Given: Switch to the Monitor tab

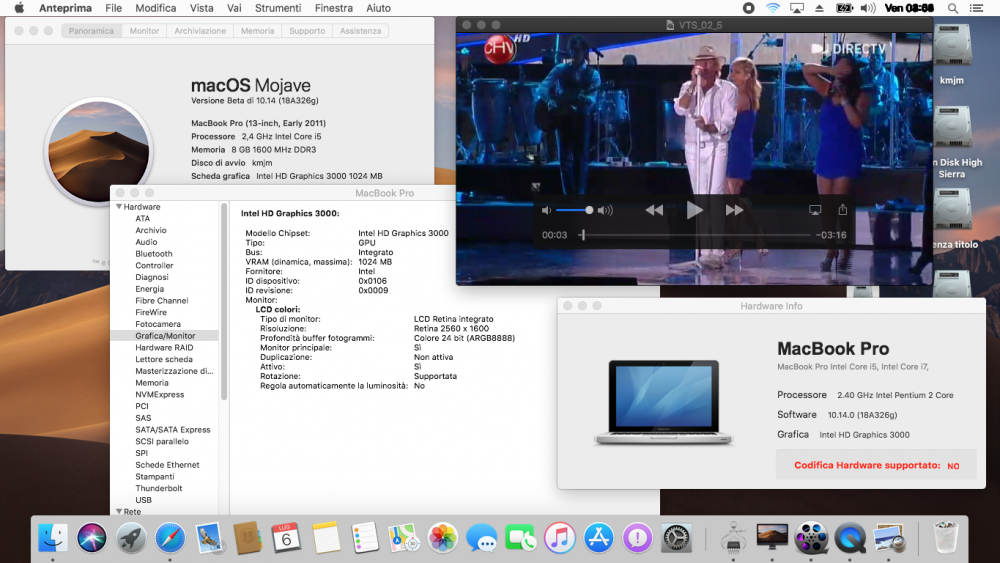Looking at the screenshot, I should [145, 31].
